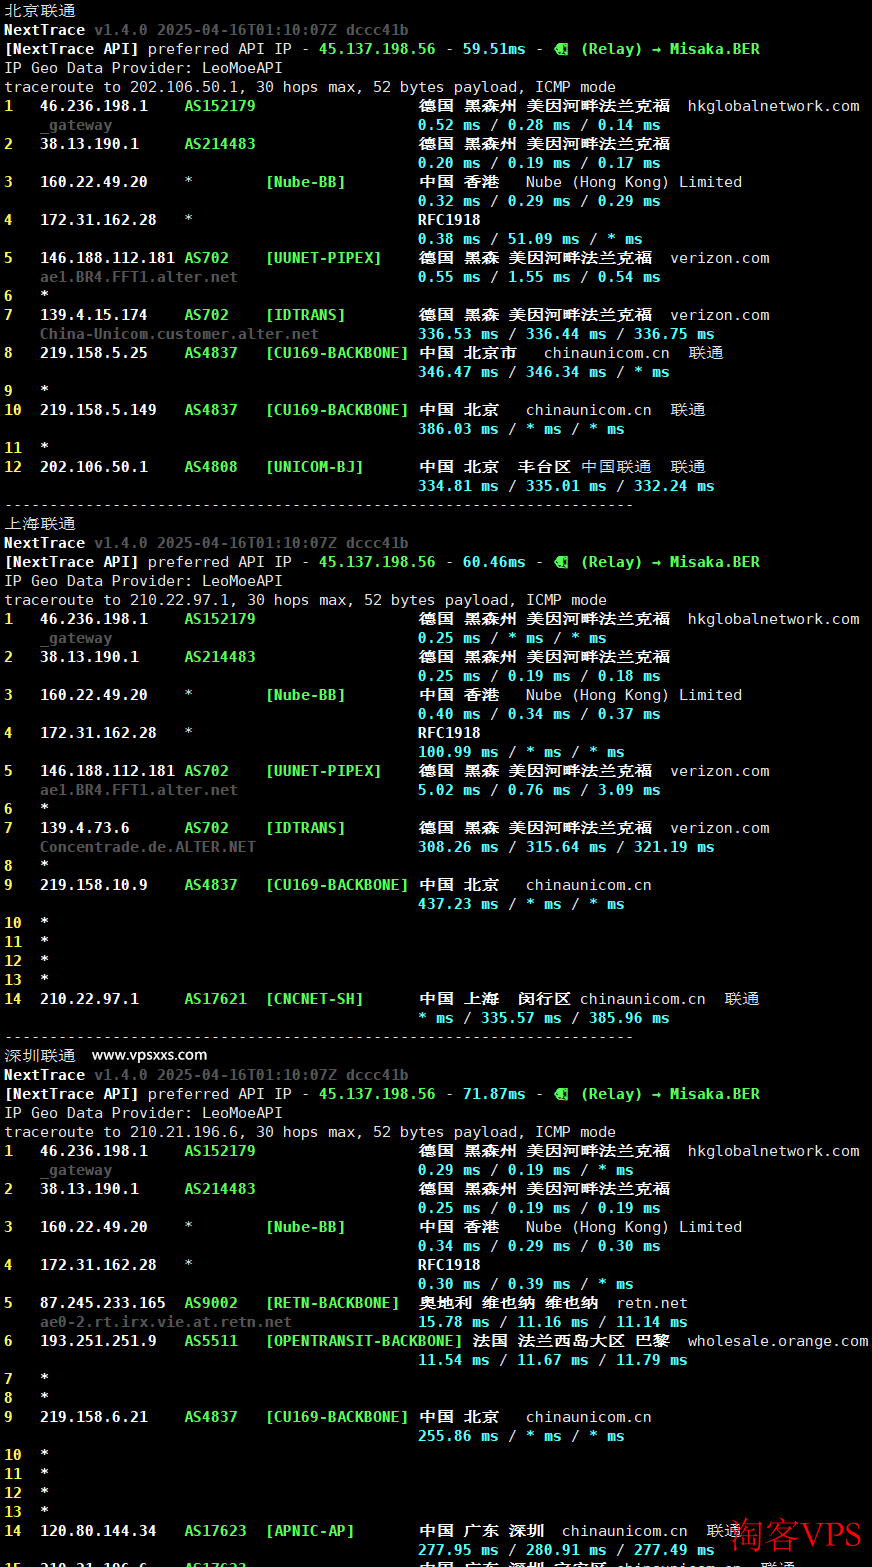
Task: Click the '深圳联通' header line
Action: click(40, 1055)
